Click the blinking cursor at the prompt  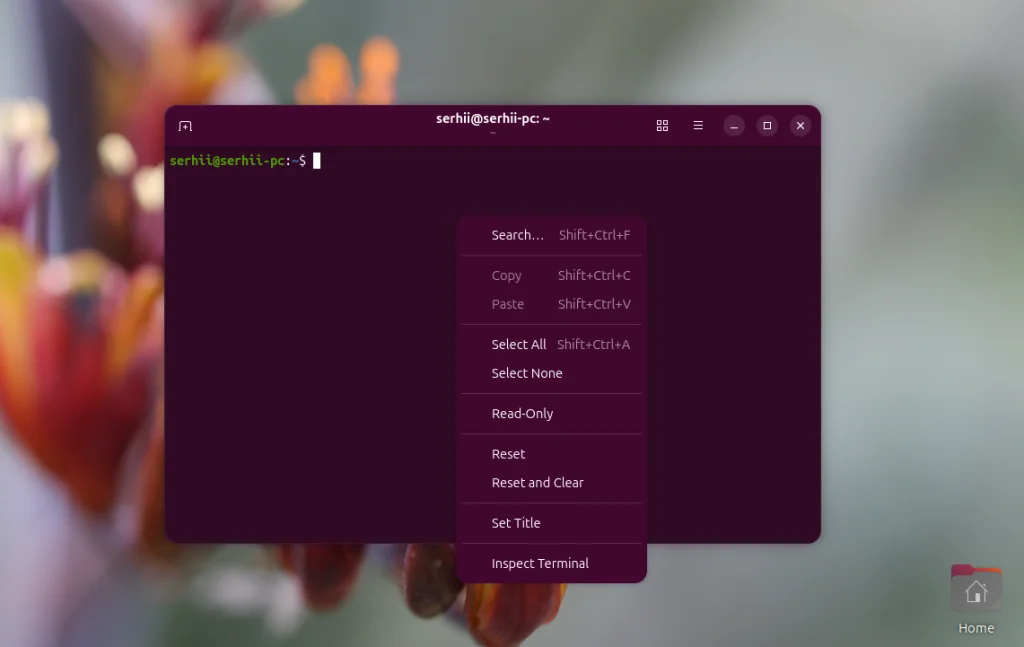pos(317,160)
